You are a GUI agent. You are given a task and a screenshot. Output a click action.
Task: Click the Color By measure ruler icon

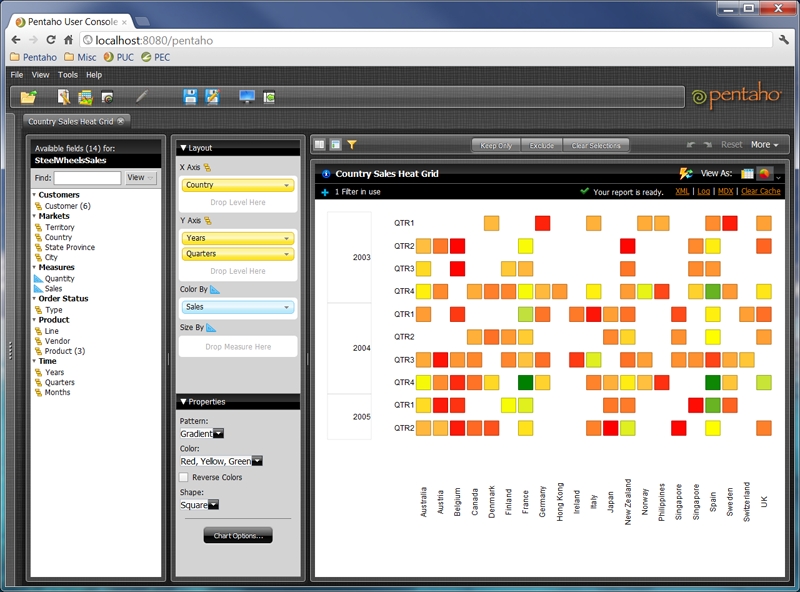tap(215, 289)
